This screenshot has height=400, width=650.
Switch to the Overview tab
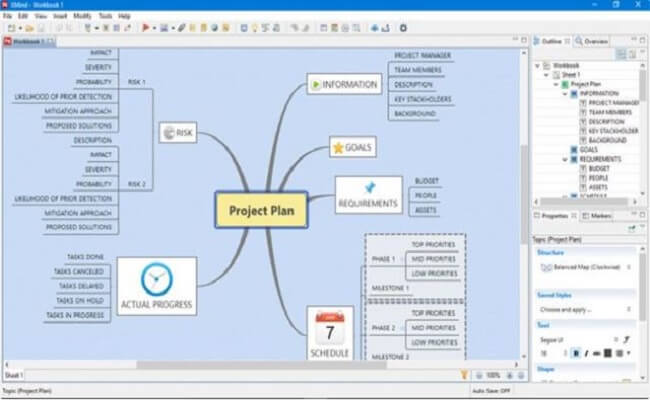coord(595,42)
